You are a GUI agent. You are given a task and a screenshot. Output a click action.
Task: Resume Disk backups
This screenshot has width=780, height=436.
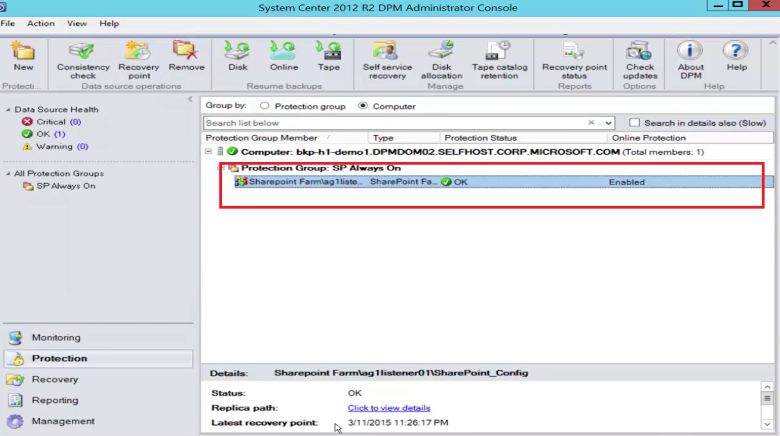coord(238,57)
